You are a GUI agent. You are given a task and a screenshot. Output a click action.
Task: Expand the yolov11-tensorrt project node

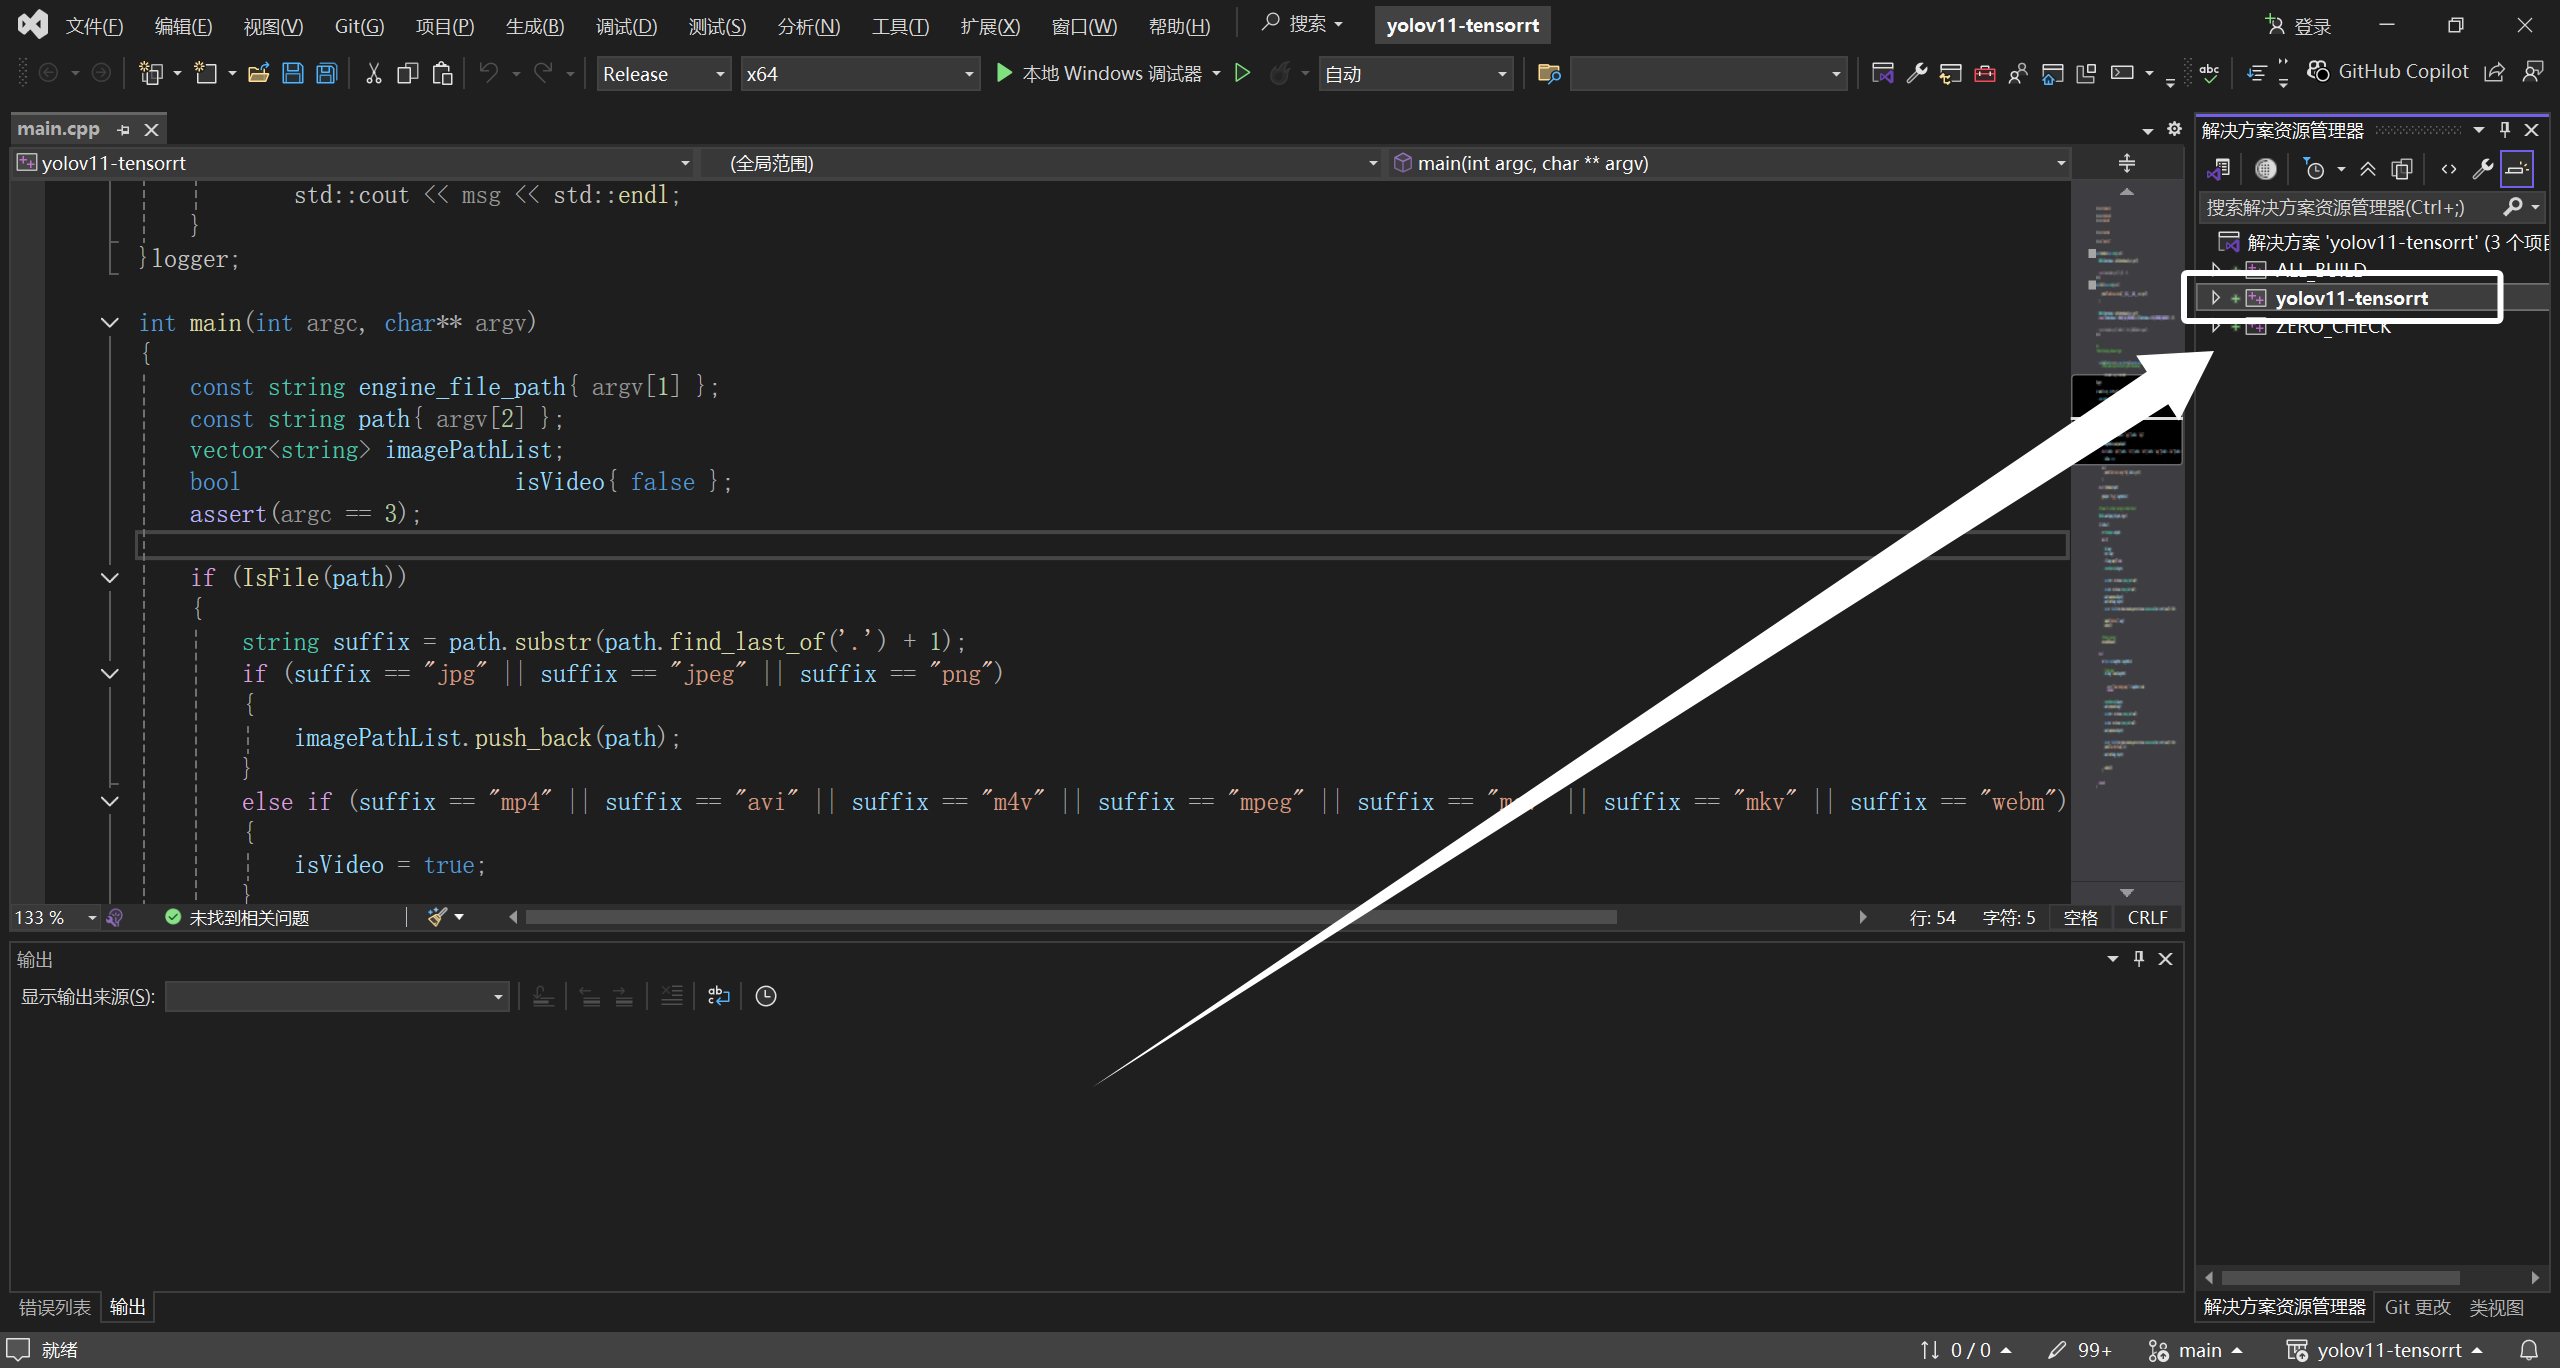click(x=2215, y=298)
